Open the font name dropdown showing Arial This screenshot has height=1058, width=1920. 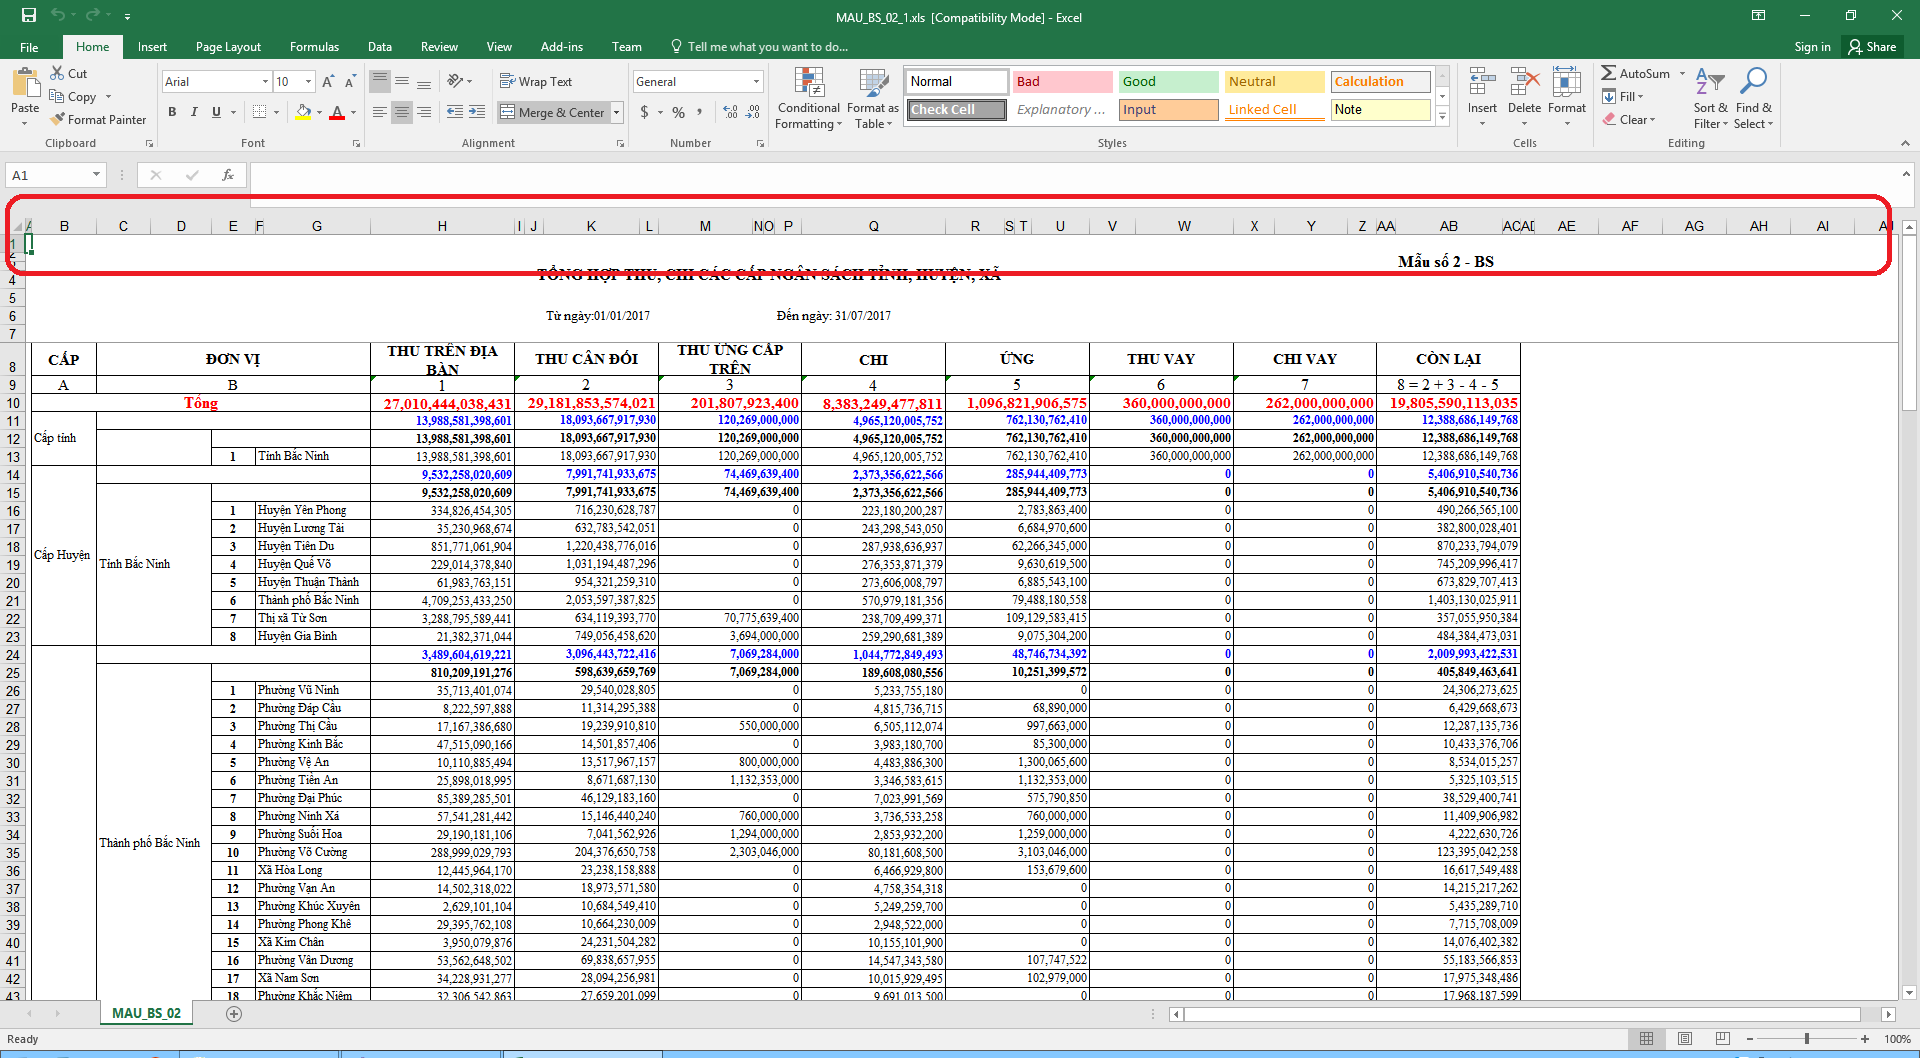click(265, 82)
